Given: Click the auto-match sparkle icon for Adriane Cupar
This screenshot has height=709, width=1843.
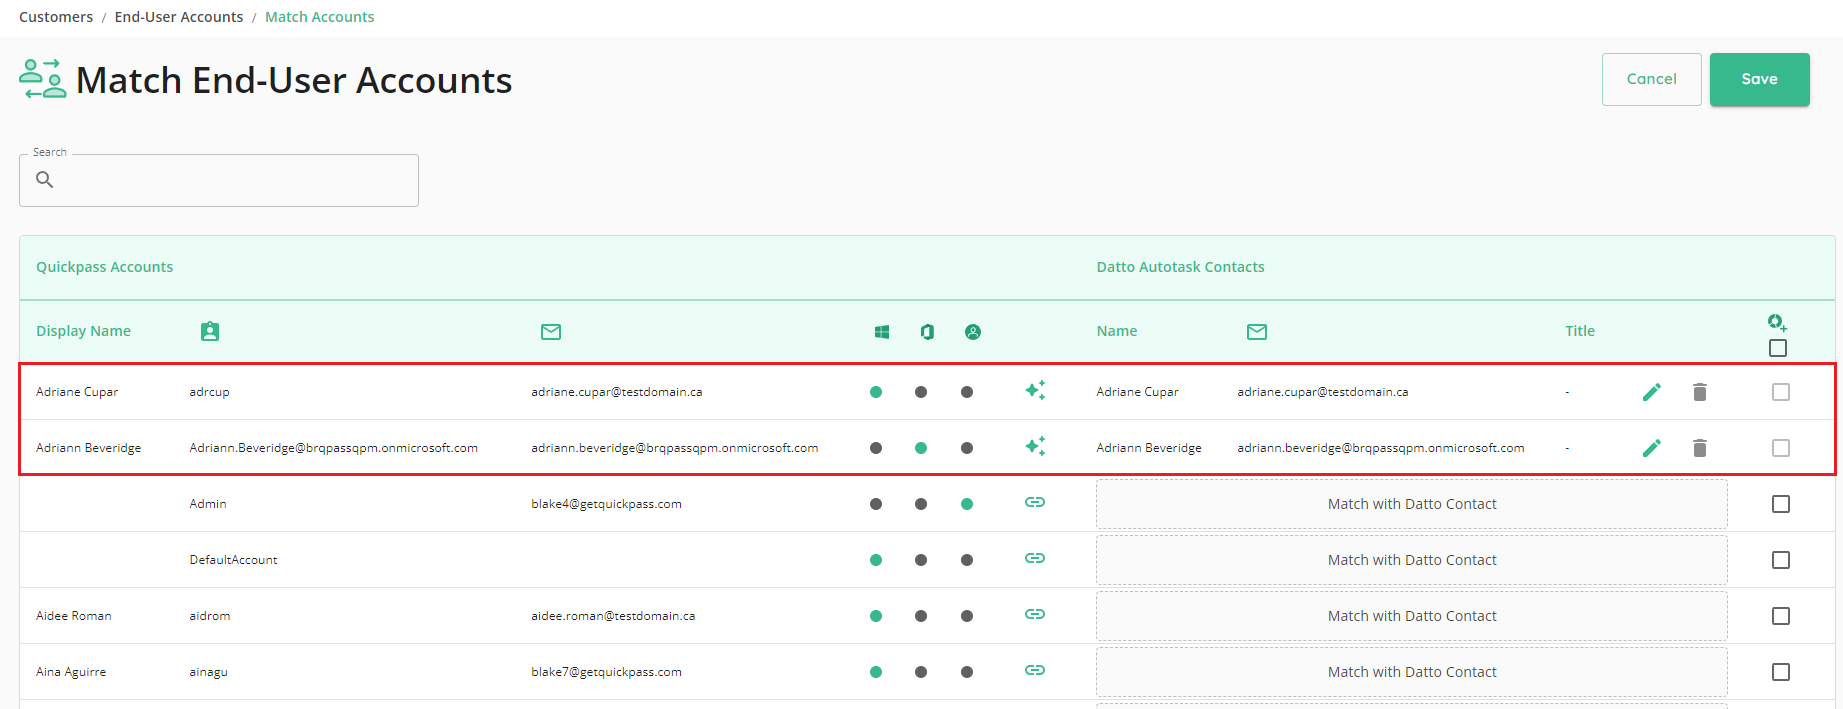Looking at the screenshot, I should tap(1035, 391).
